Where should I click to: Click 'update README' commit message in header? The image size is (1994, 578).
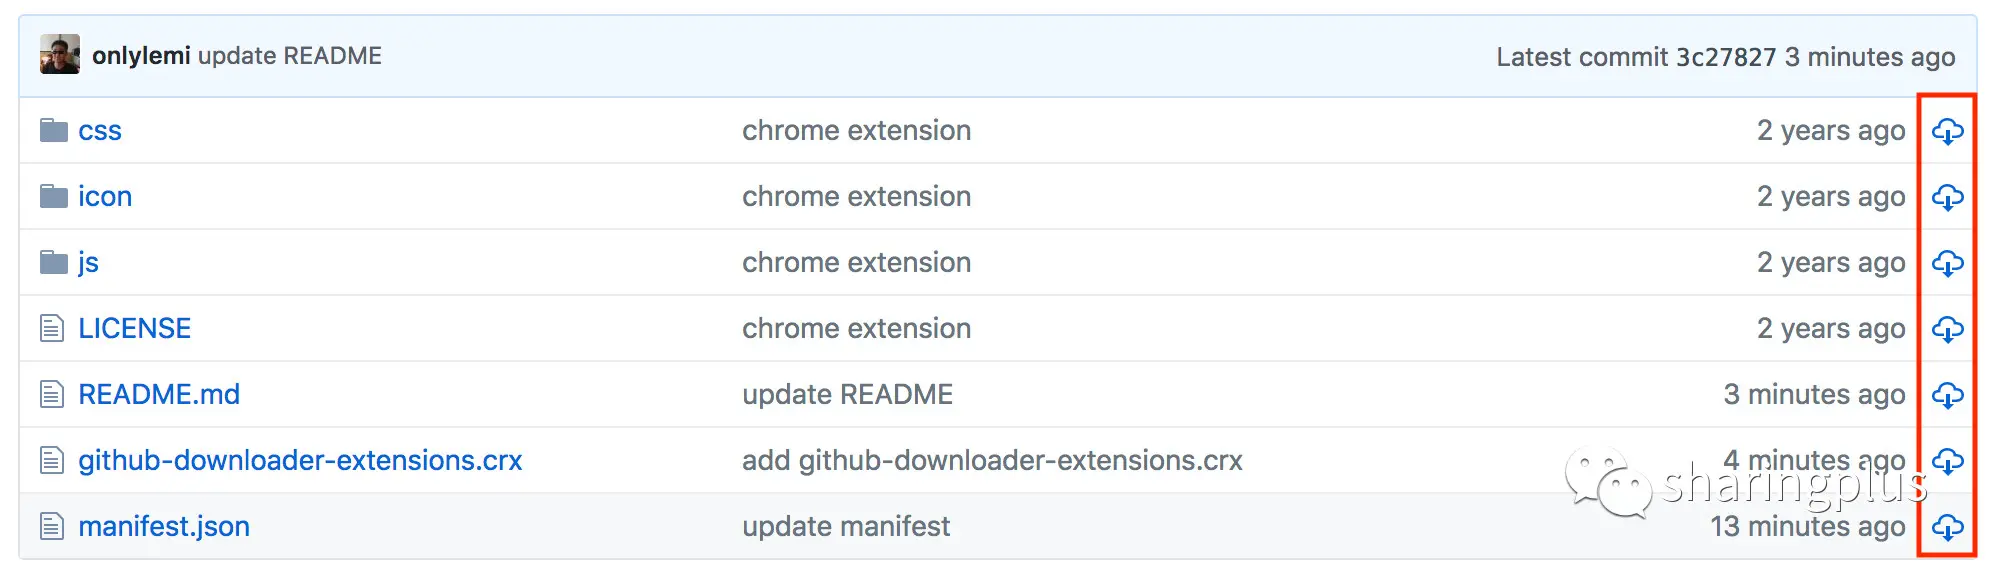point(290,56)
